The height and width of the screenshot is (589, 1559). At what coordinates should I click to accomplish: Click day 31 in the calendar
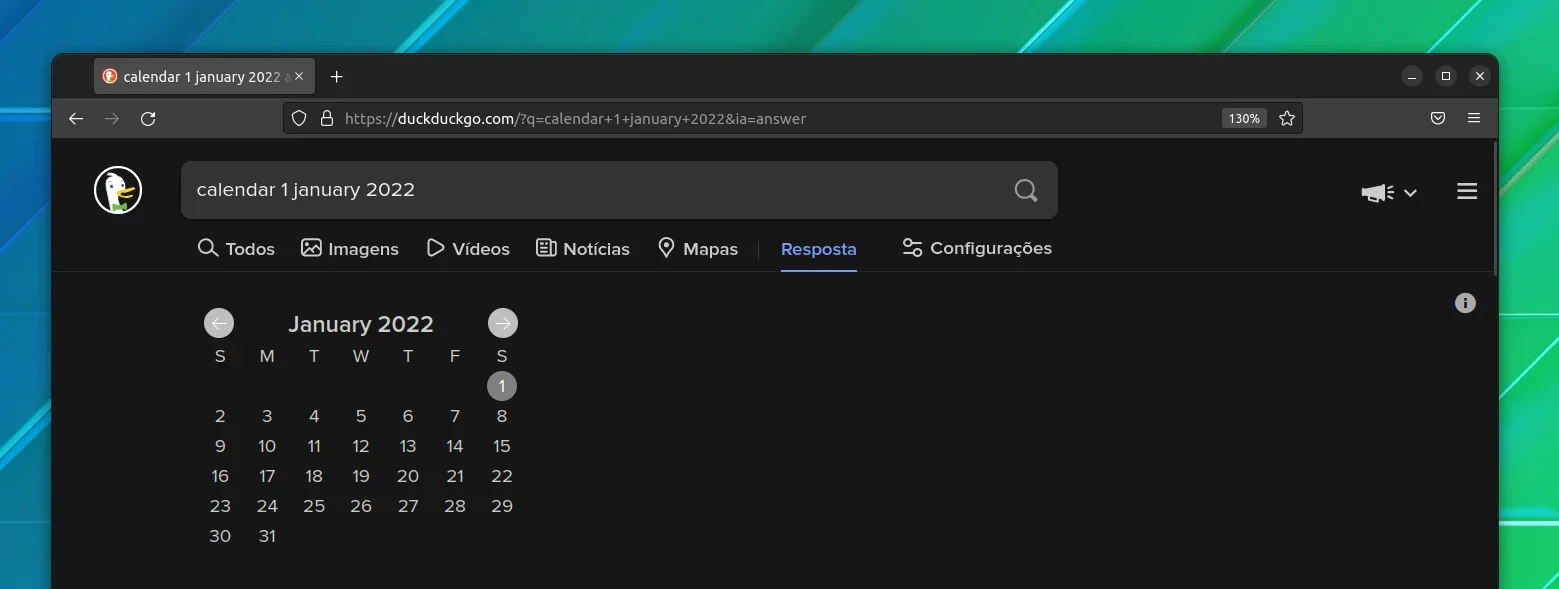click(267, 536)
